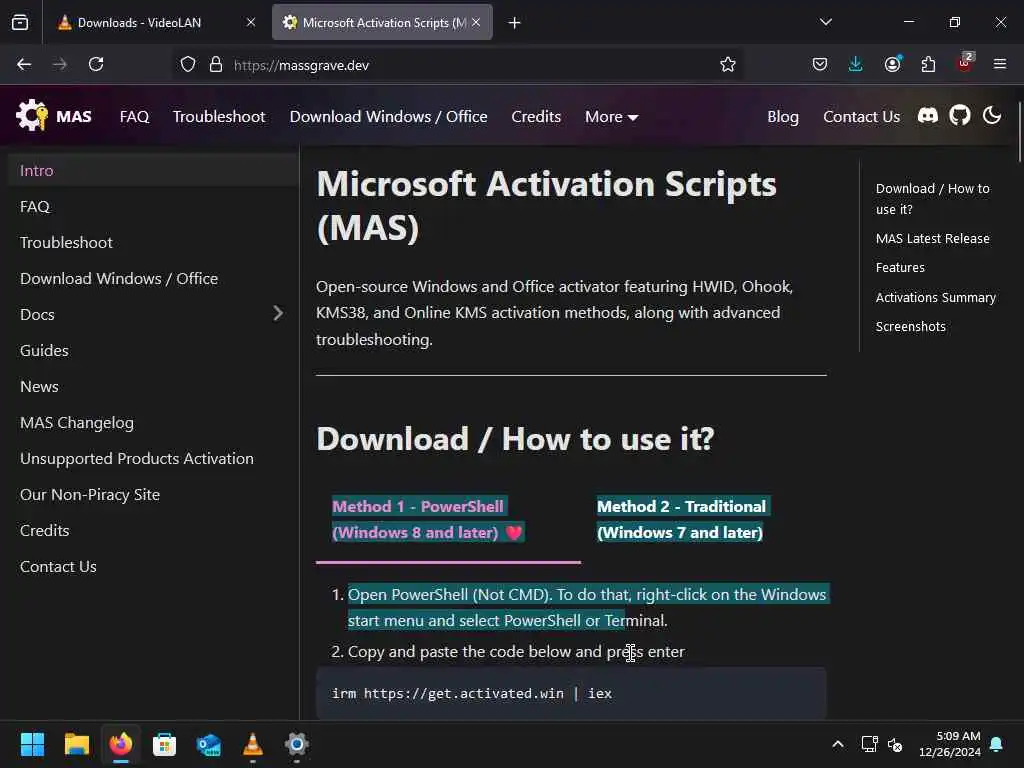Viewport: 1024px width, 768px height.
Task: Select Troubleshoot in the sidebar
Action: click(x=153, y=242)
